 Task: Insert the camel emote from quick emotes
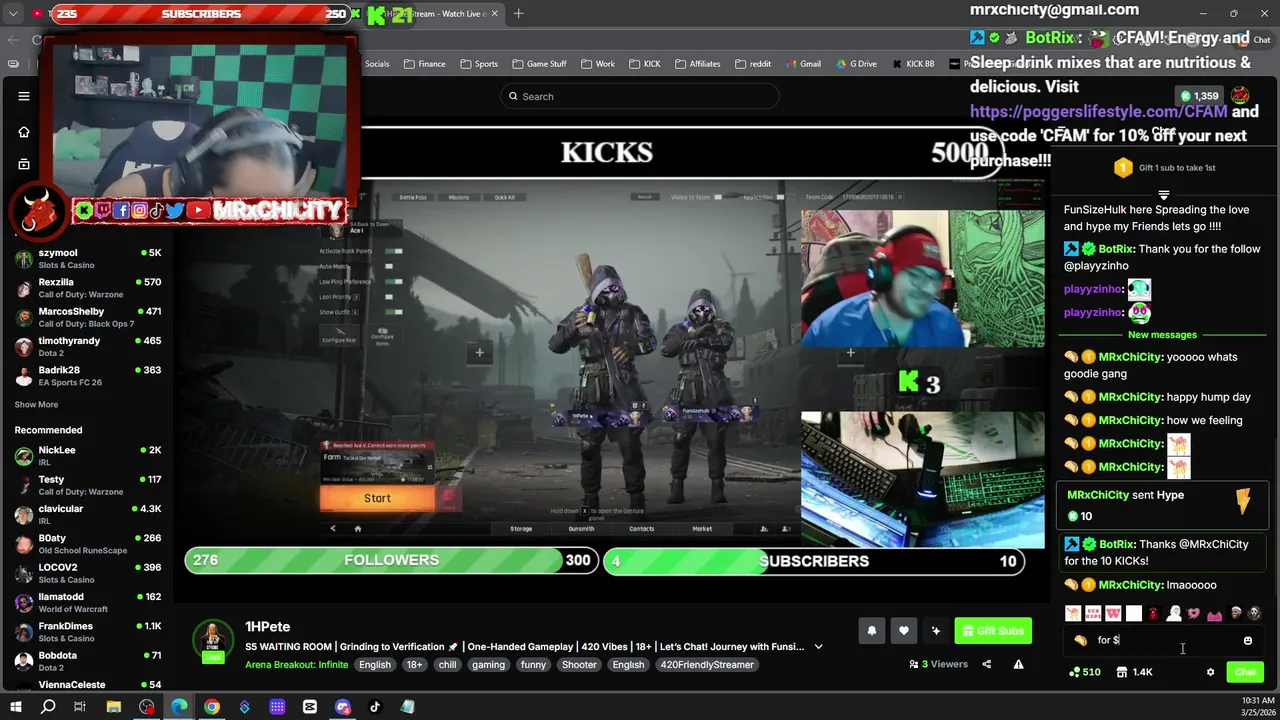point(1073,613)
